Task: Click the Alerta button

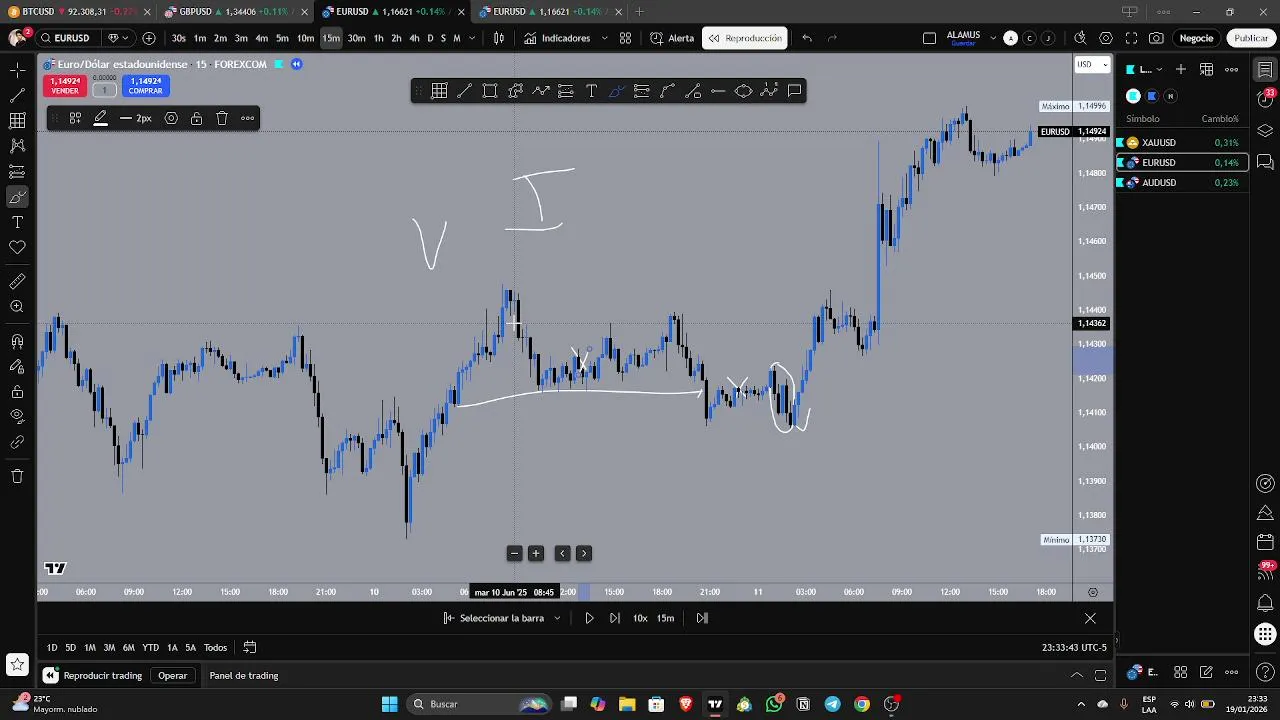Action: (672, 38)
